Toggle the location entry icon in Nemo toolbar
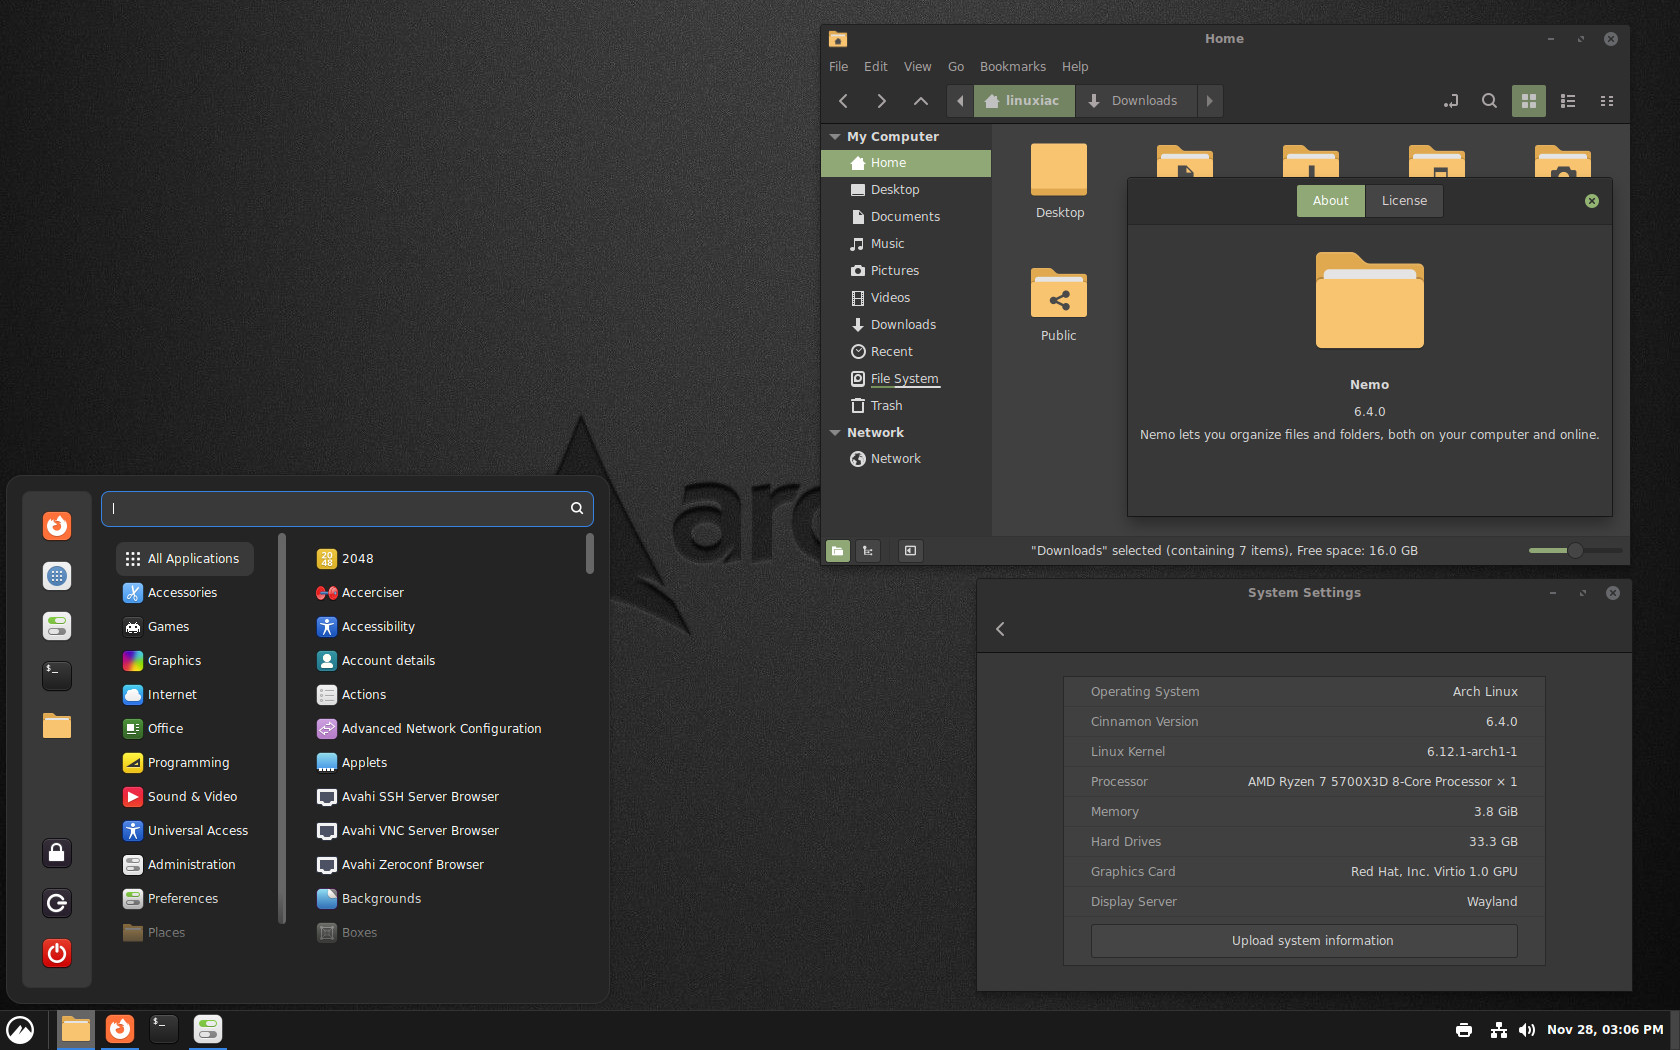Image resolution: width=1680 pixels, height=1050 pixels. pyautogui.click(x=1451, y=101)
